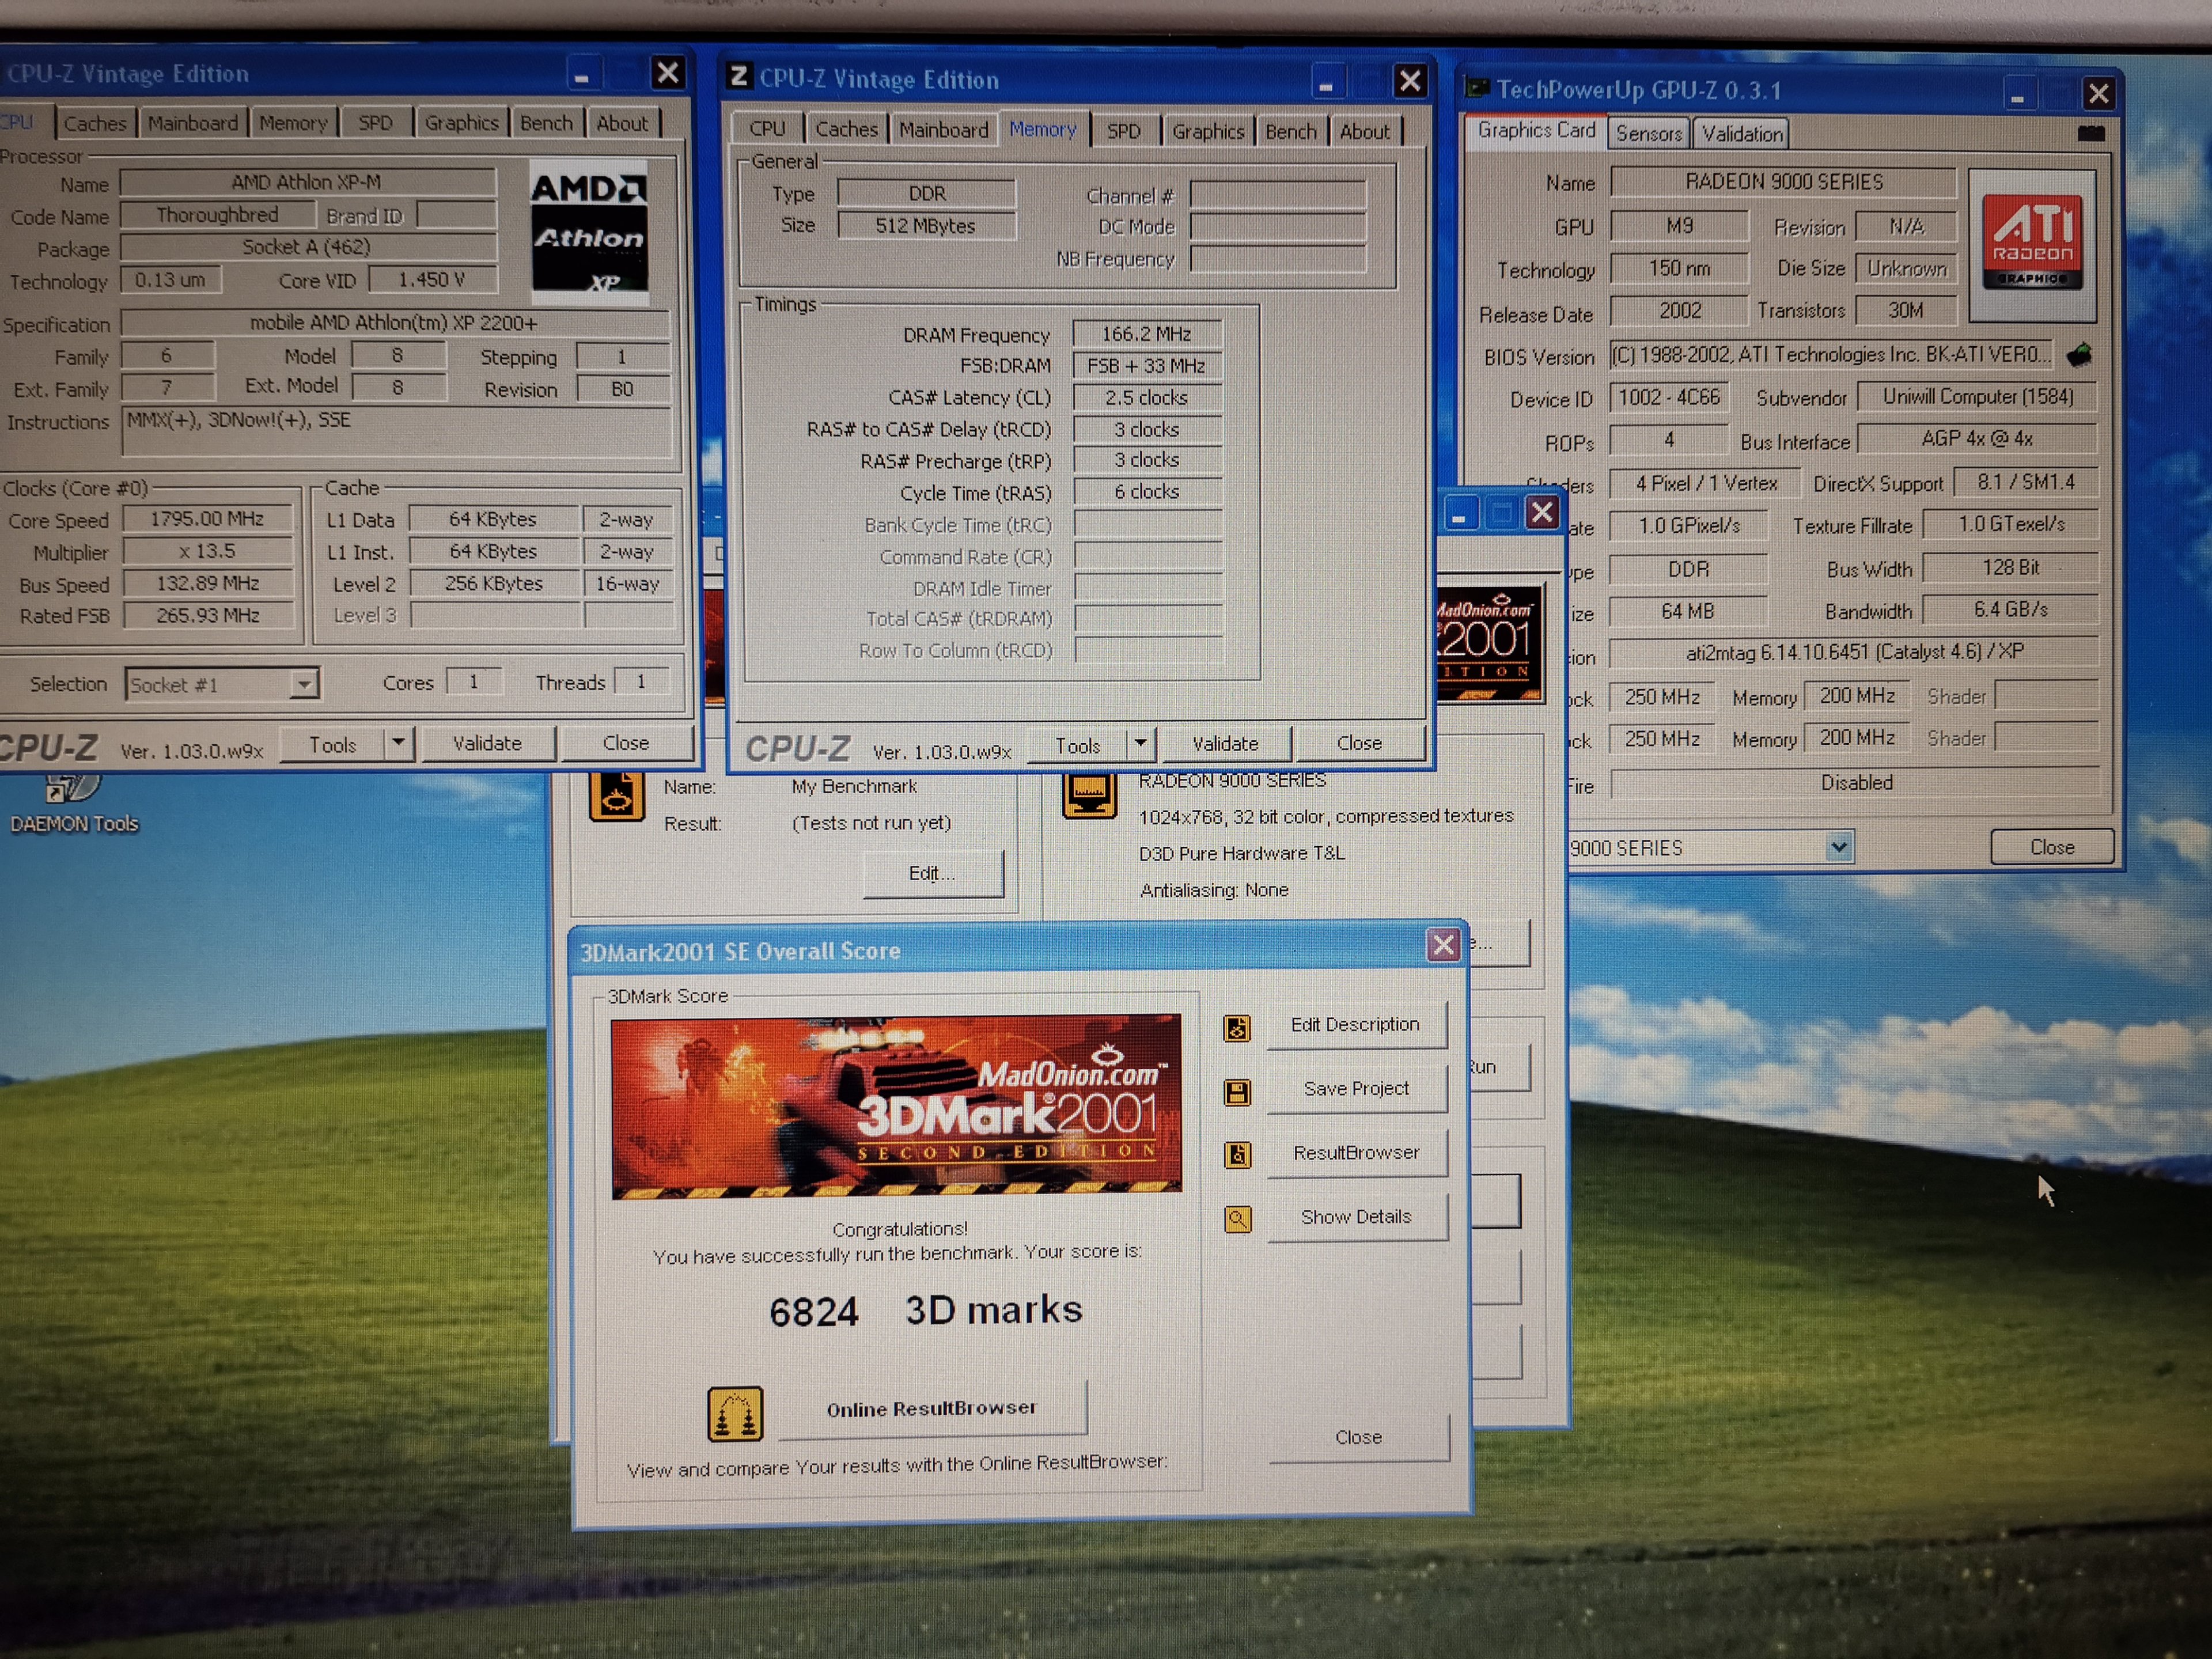Click the Show Details magnifier icon
This screenshot has width=2212, height=1659.
(1237, 1219)
